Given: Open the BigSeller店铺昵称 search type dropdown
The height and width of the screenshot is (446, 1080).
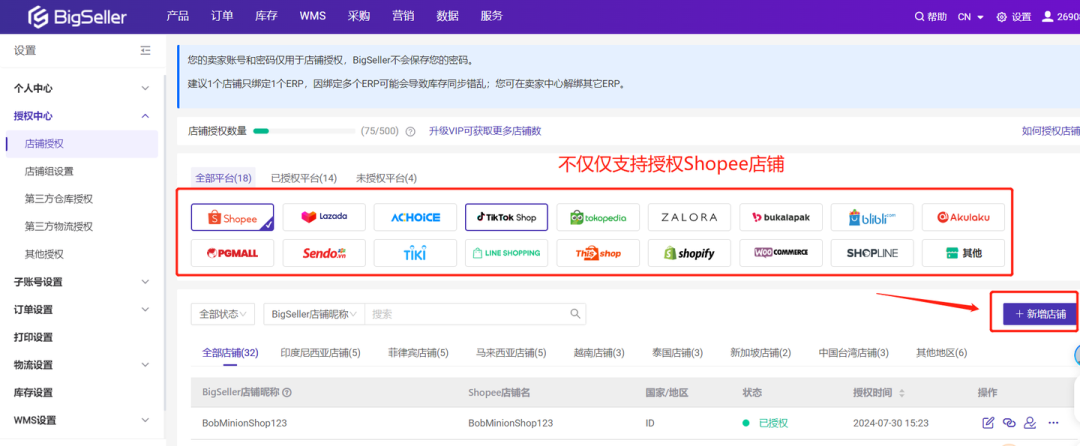Looking at the screenshot, I should point(314,314).
